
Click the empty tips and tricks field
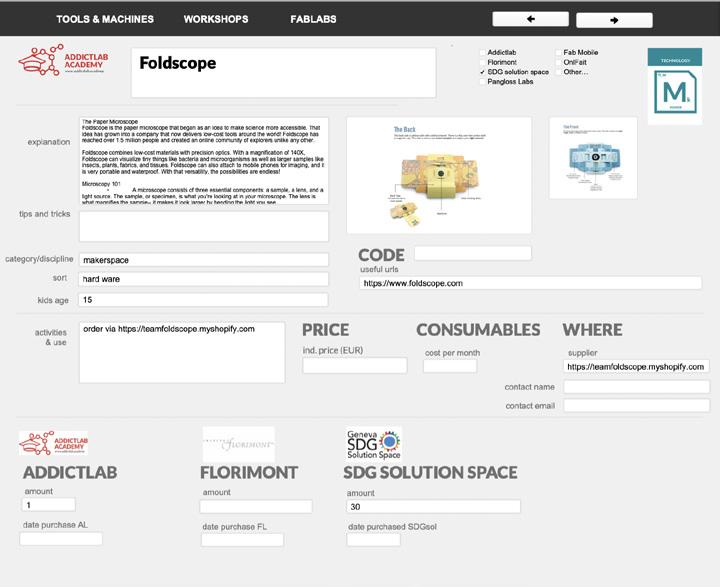click(x=204, y=226)
